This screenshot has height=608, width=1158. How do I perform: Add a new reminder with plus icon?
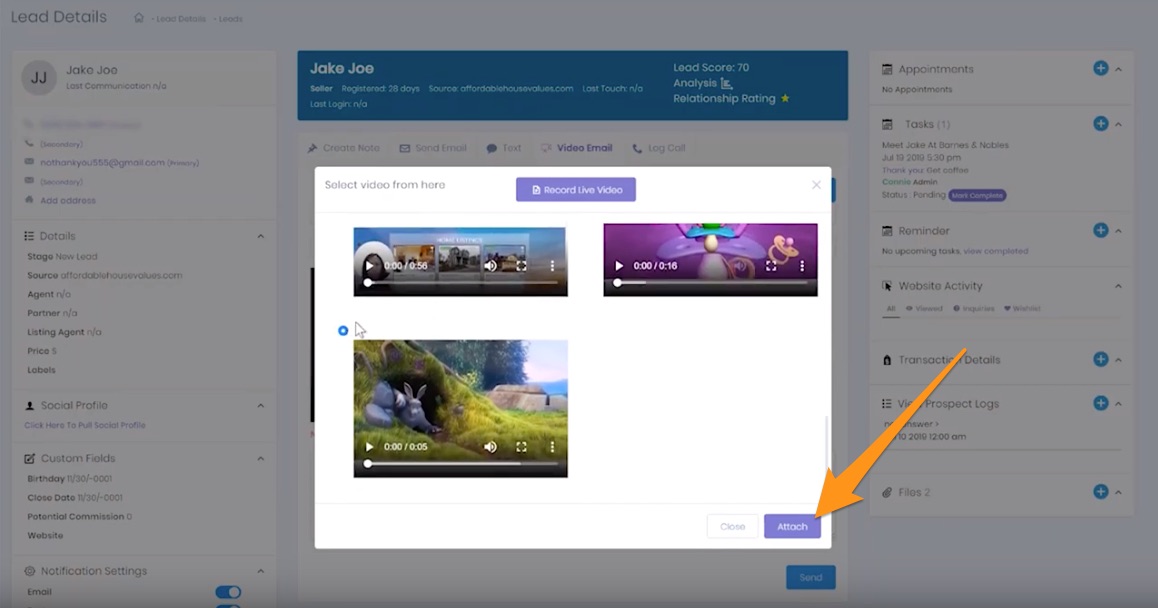(1100, 230)
